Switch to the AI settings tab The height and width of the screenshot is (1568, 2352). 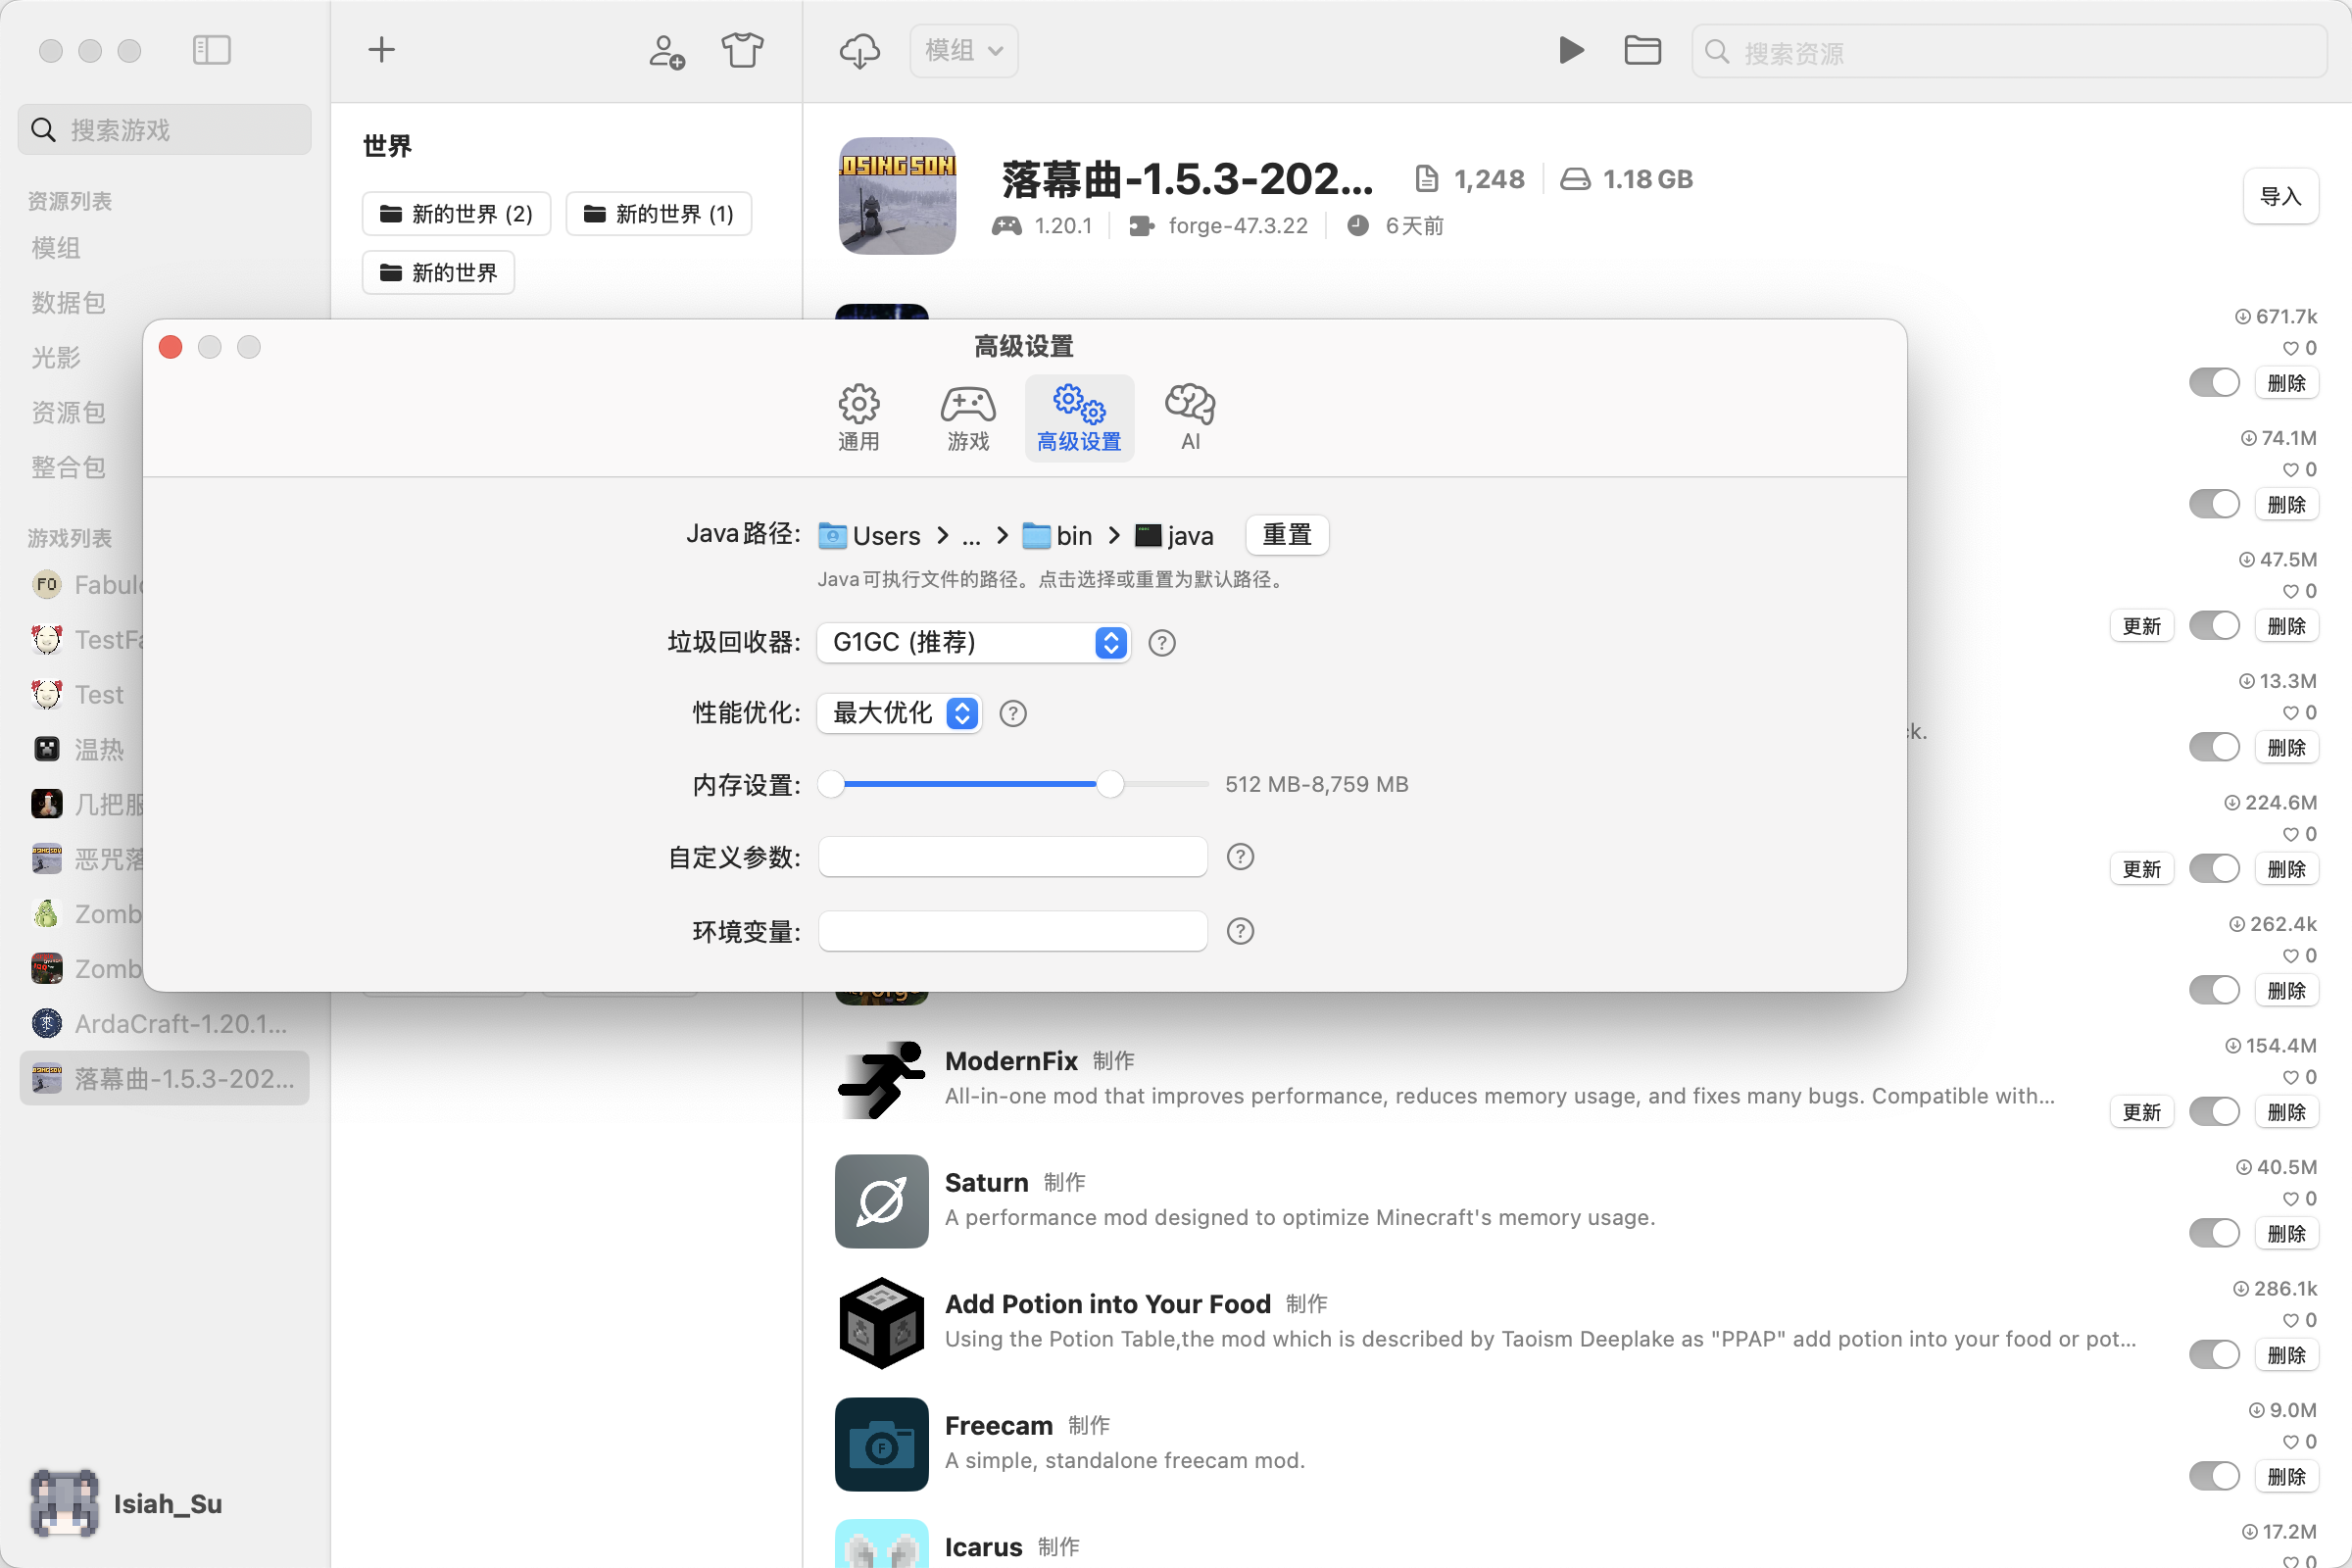pyautogui.click(x=1189, y=417)
